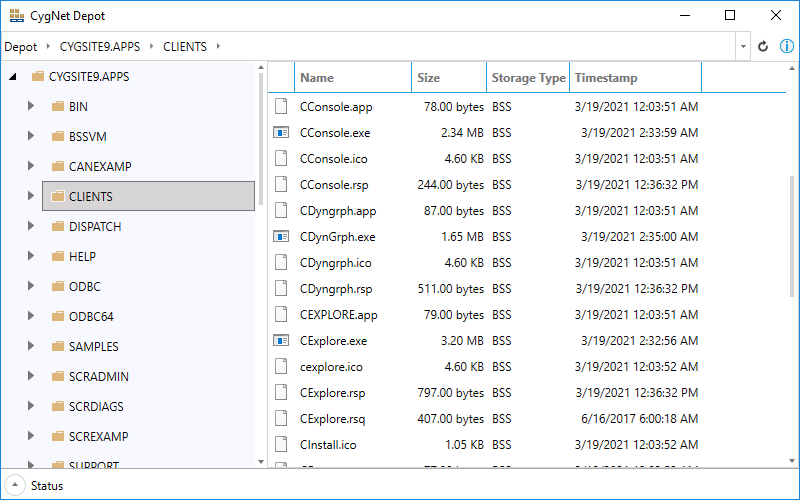Collapse the CYGSITE9.APPS root node

click(13, 77)
